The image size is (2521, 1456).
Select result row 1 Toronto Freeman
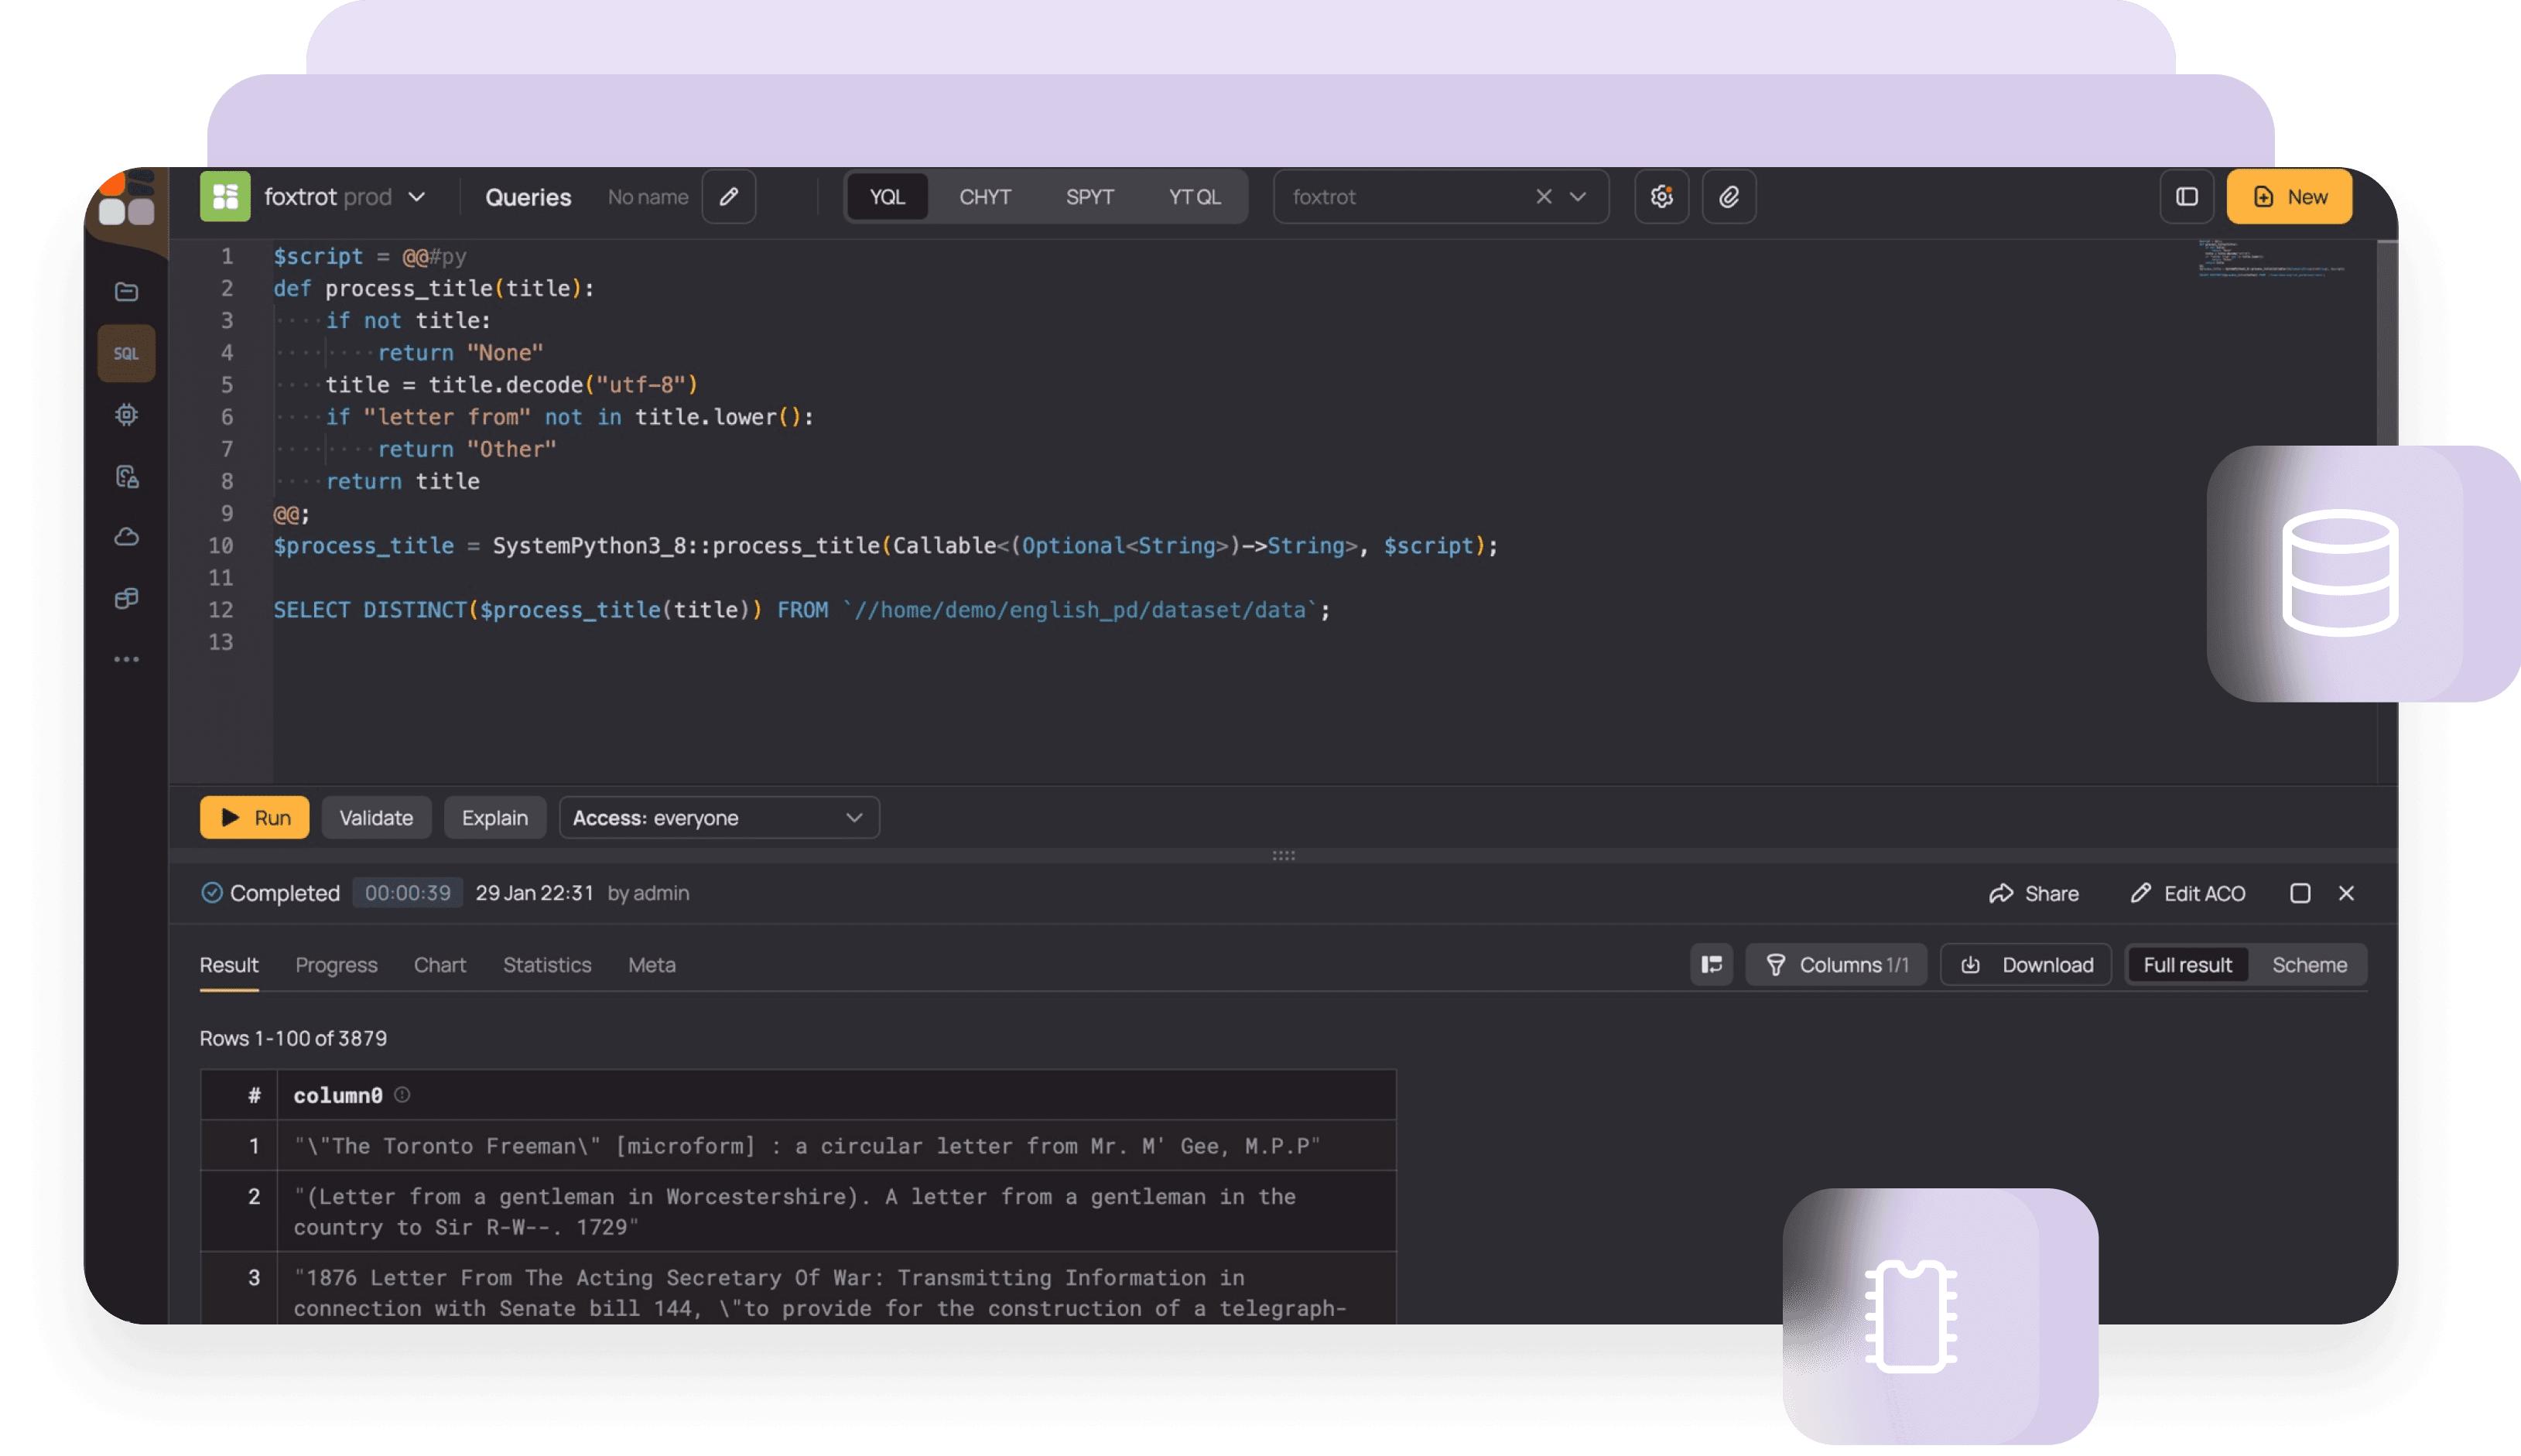(798, 1146)
